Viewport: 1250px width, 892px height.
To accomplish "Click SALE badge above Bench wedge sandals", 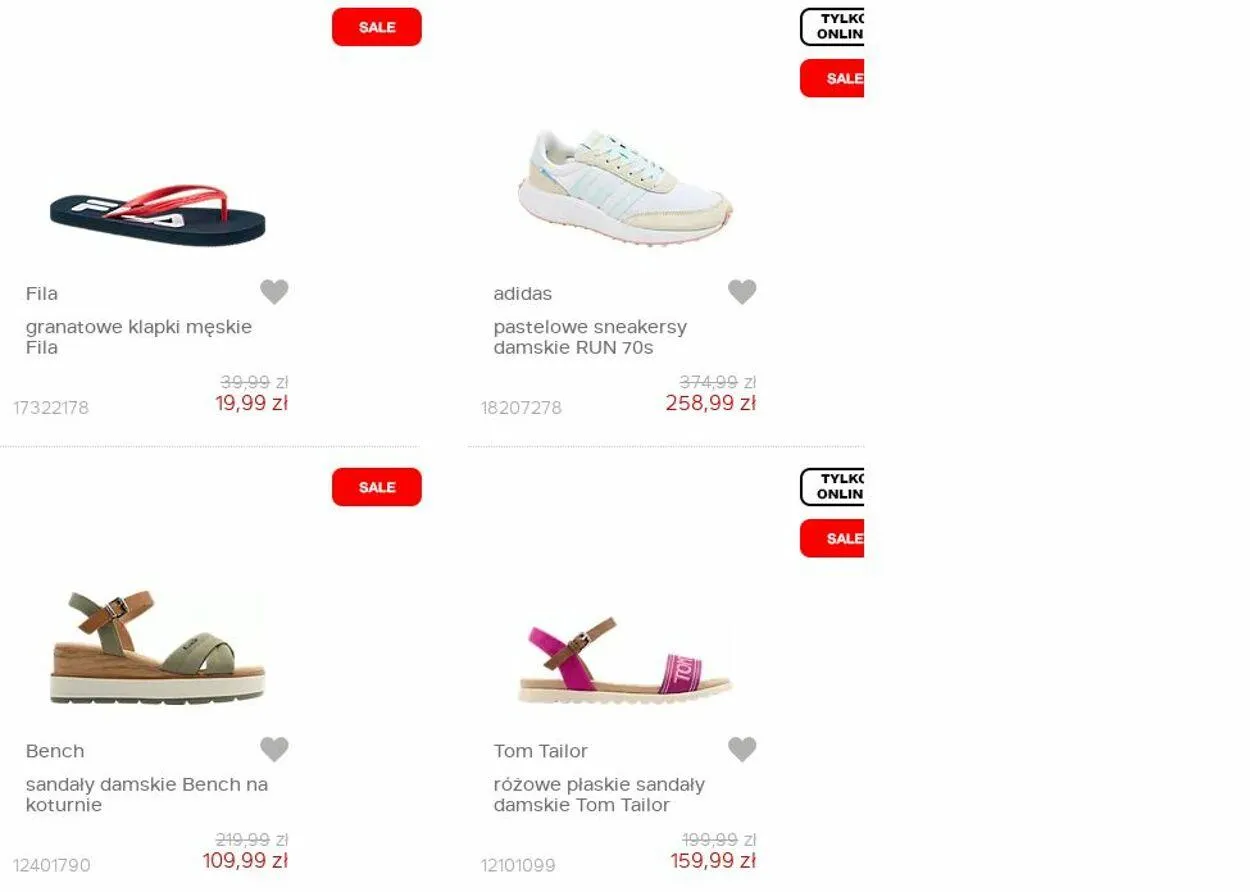I will [x=377, y=487].
